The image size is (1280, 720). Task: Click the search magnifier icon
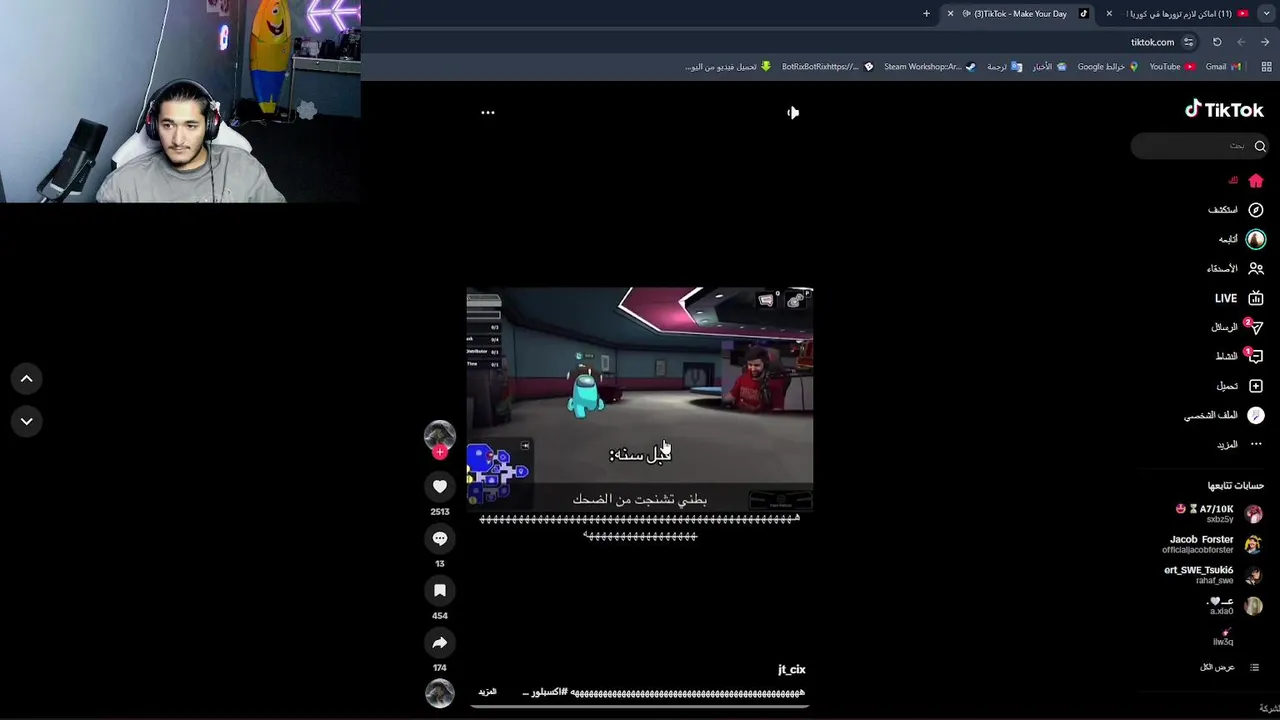[1260, 146]
